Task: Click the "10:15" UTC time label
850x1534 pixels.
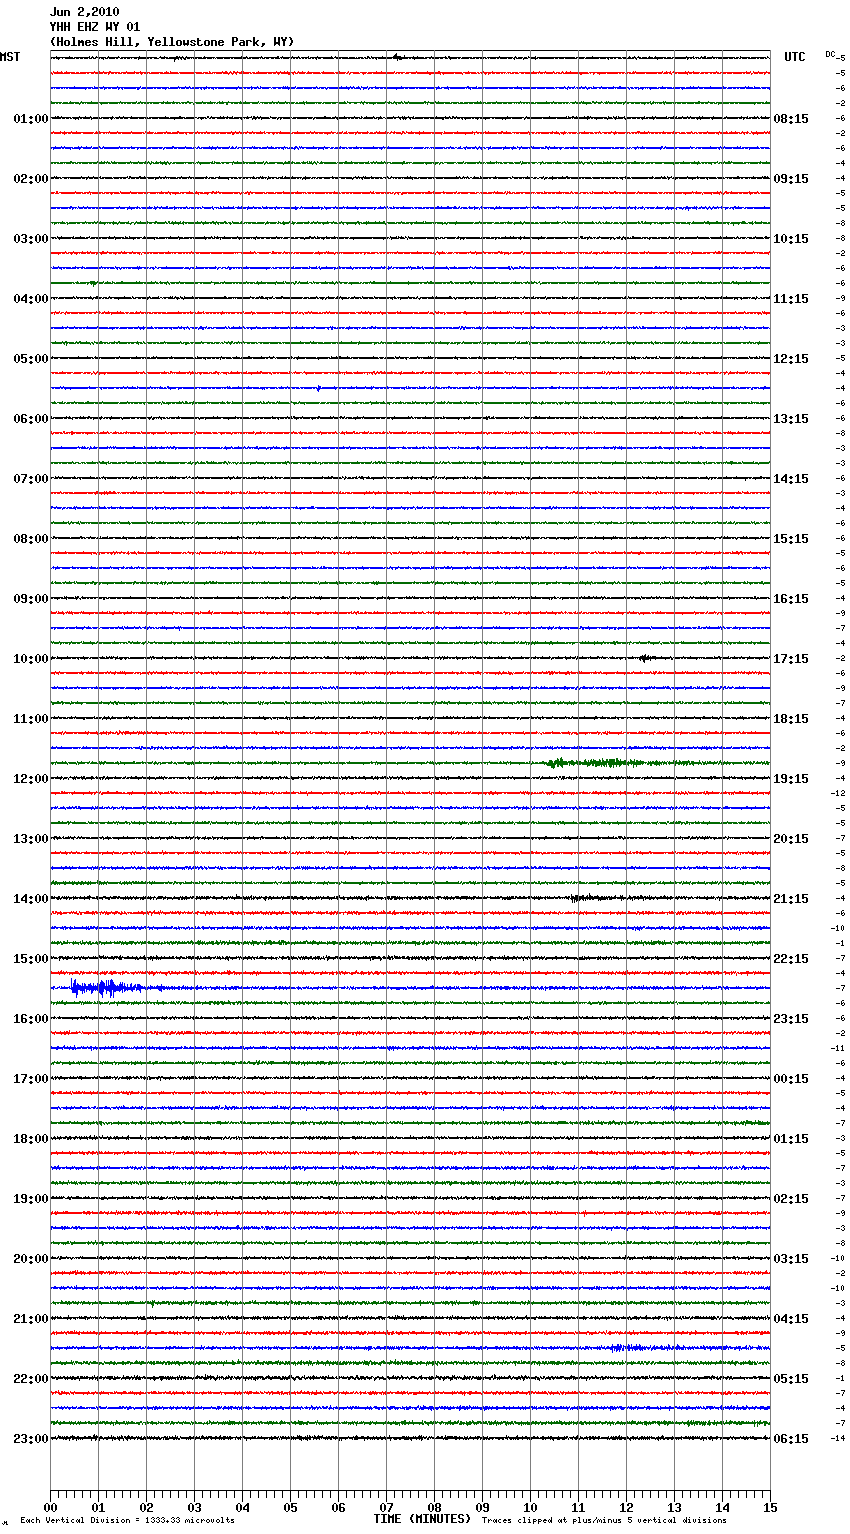Action: 791,239
